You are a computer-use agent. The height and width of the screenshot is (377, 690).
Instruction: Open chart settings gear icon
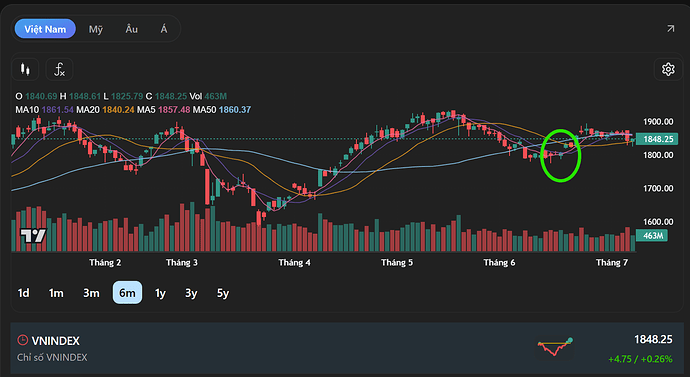click(x=668, y=69)
